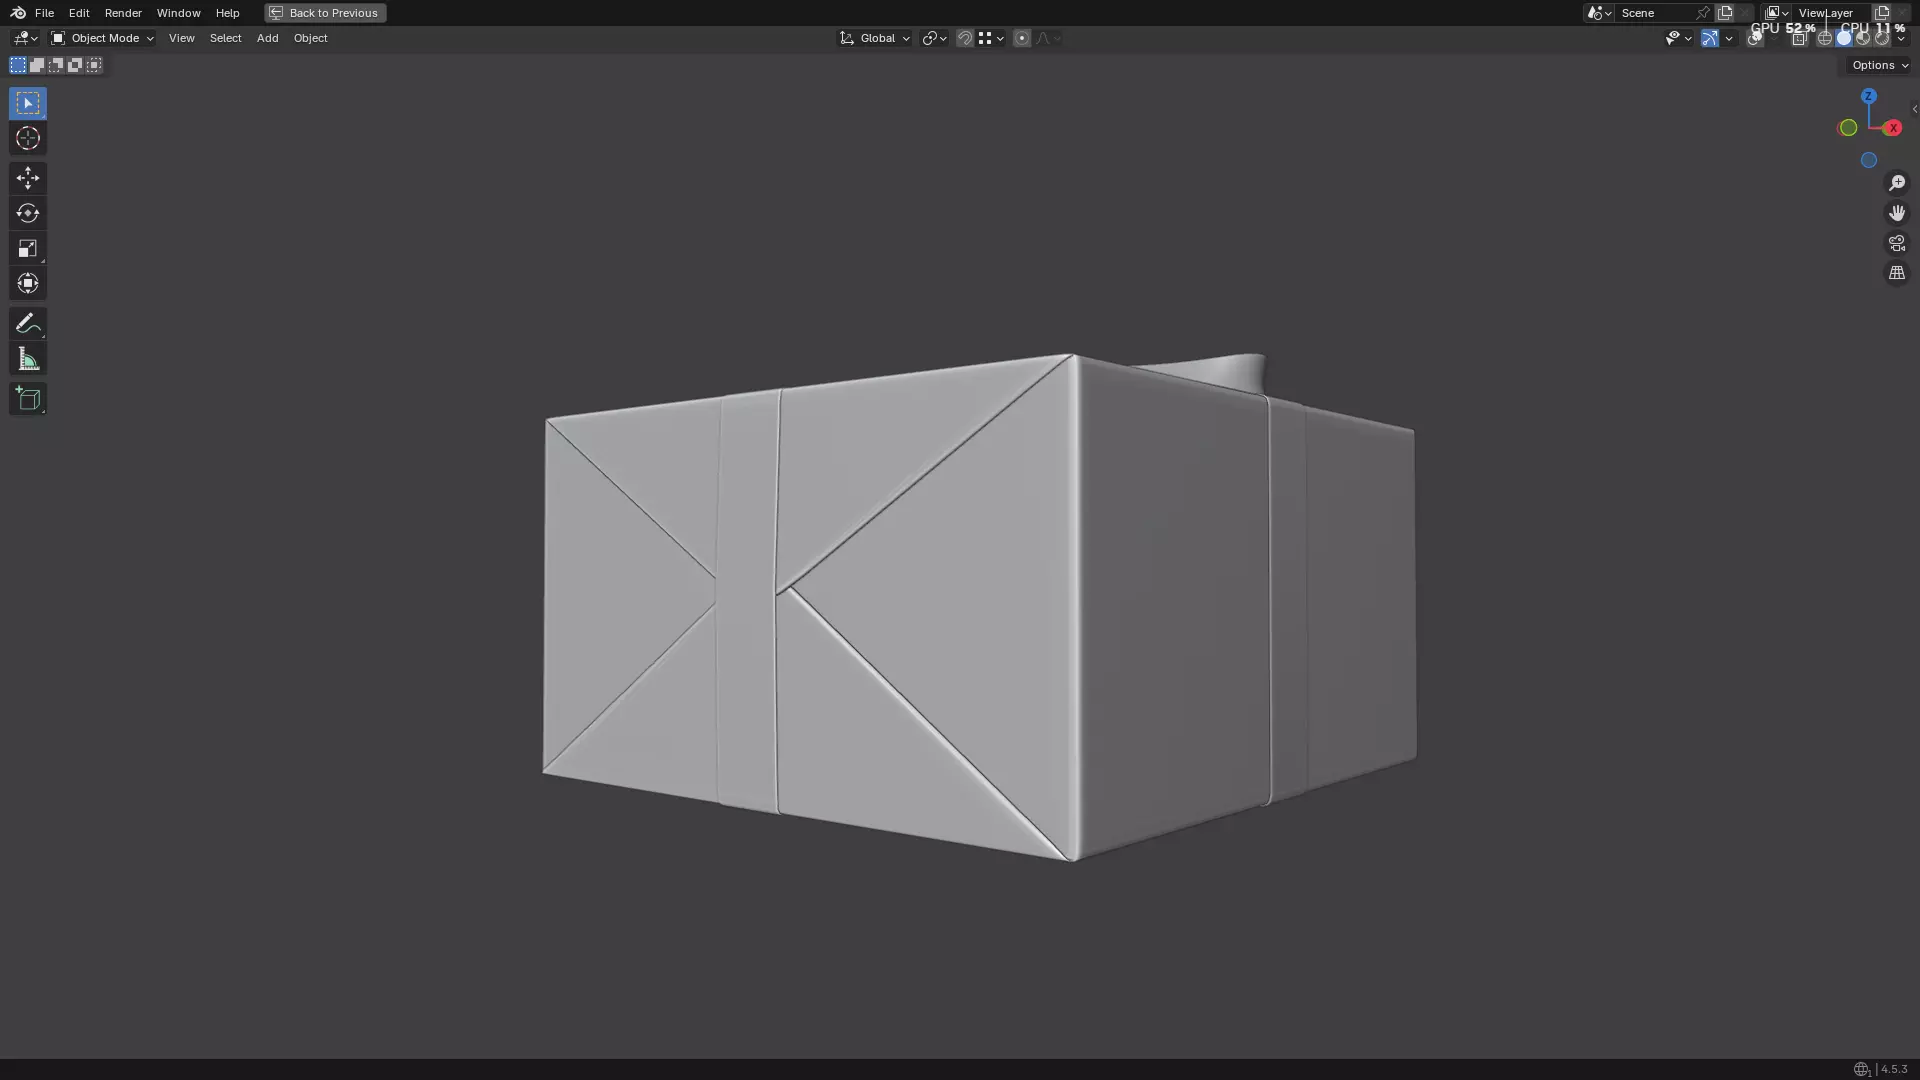Open Global transform orientation dropdown
The height and width of the screenshot is (1080, 1920).
(876, 38)
